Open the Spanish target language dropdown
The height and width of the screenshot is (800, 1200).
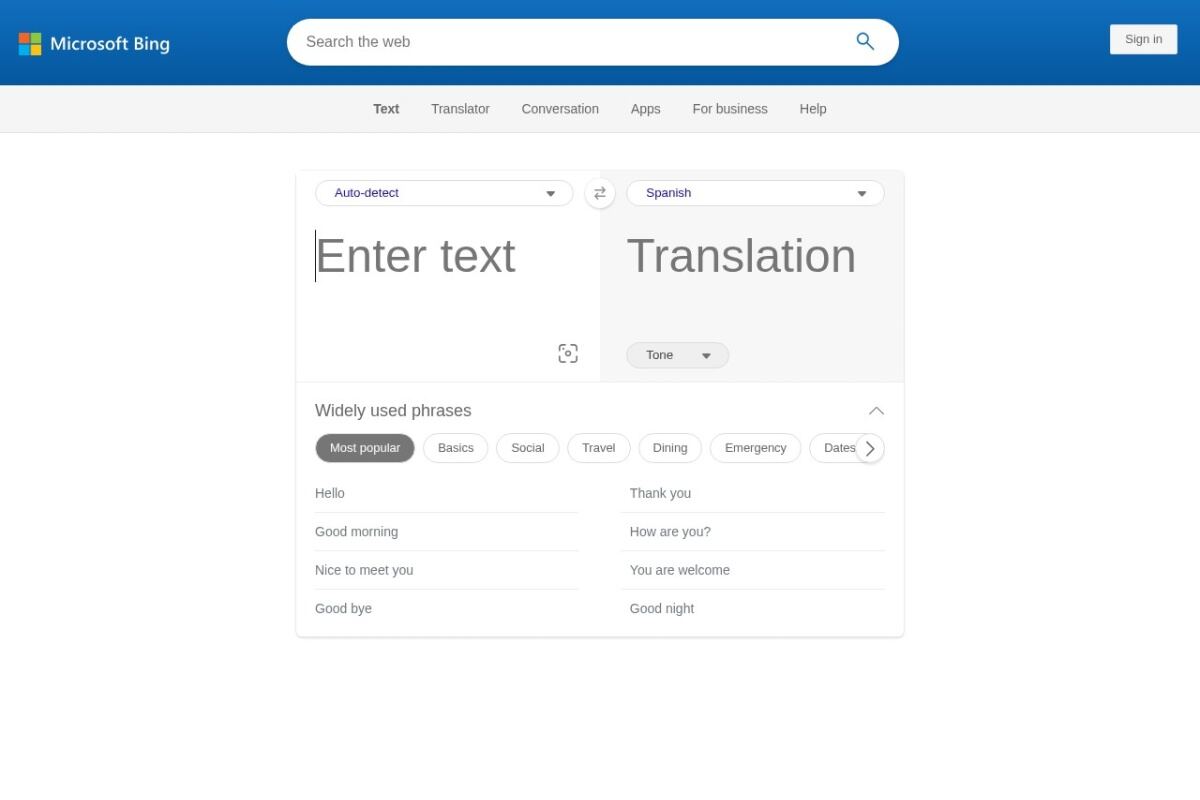pyautogui.click(x=755, y=193)
